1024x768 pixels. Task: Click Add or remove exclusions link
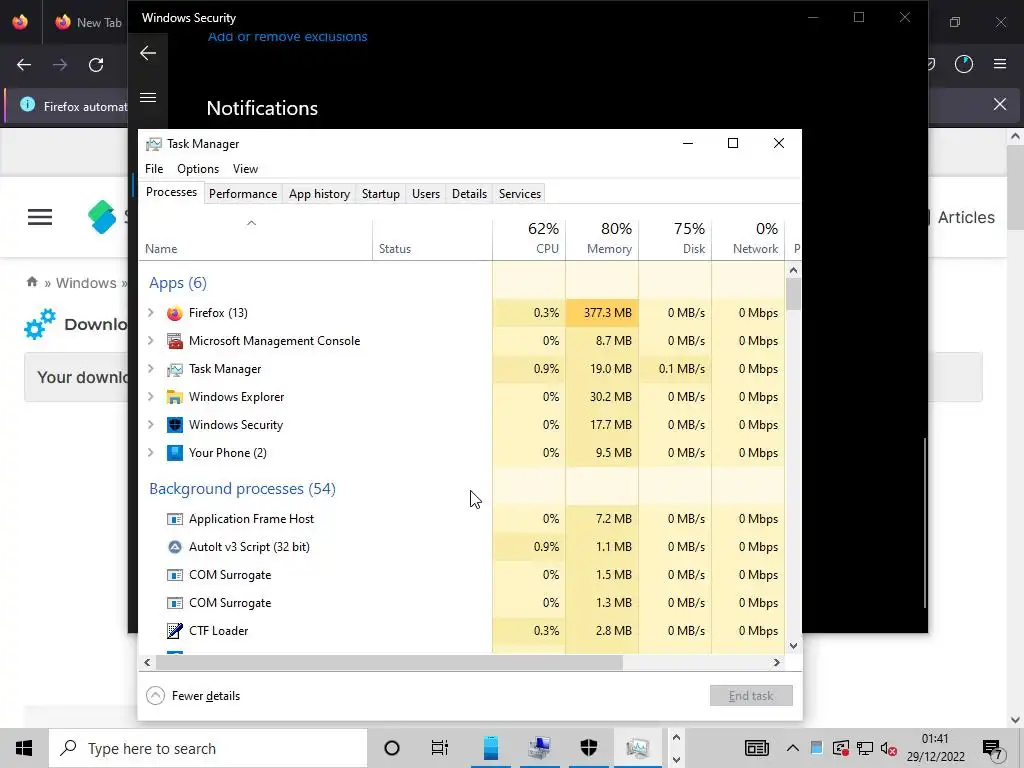pyautogui.click(x=287, y=37)
